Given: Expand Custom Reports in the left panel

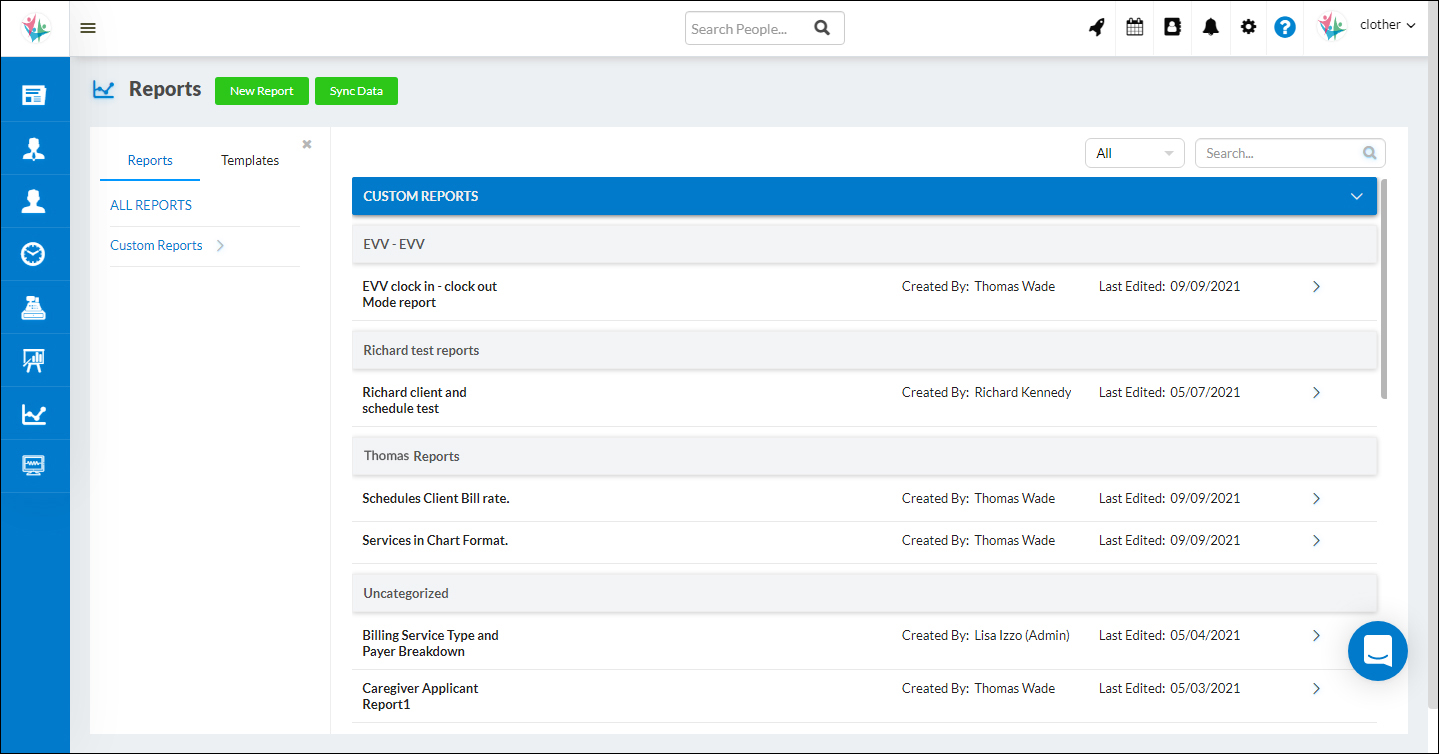Looking at the screenshot, I should point(219,244).
